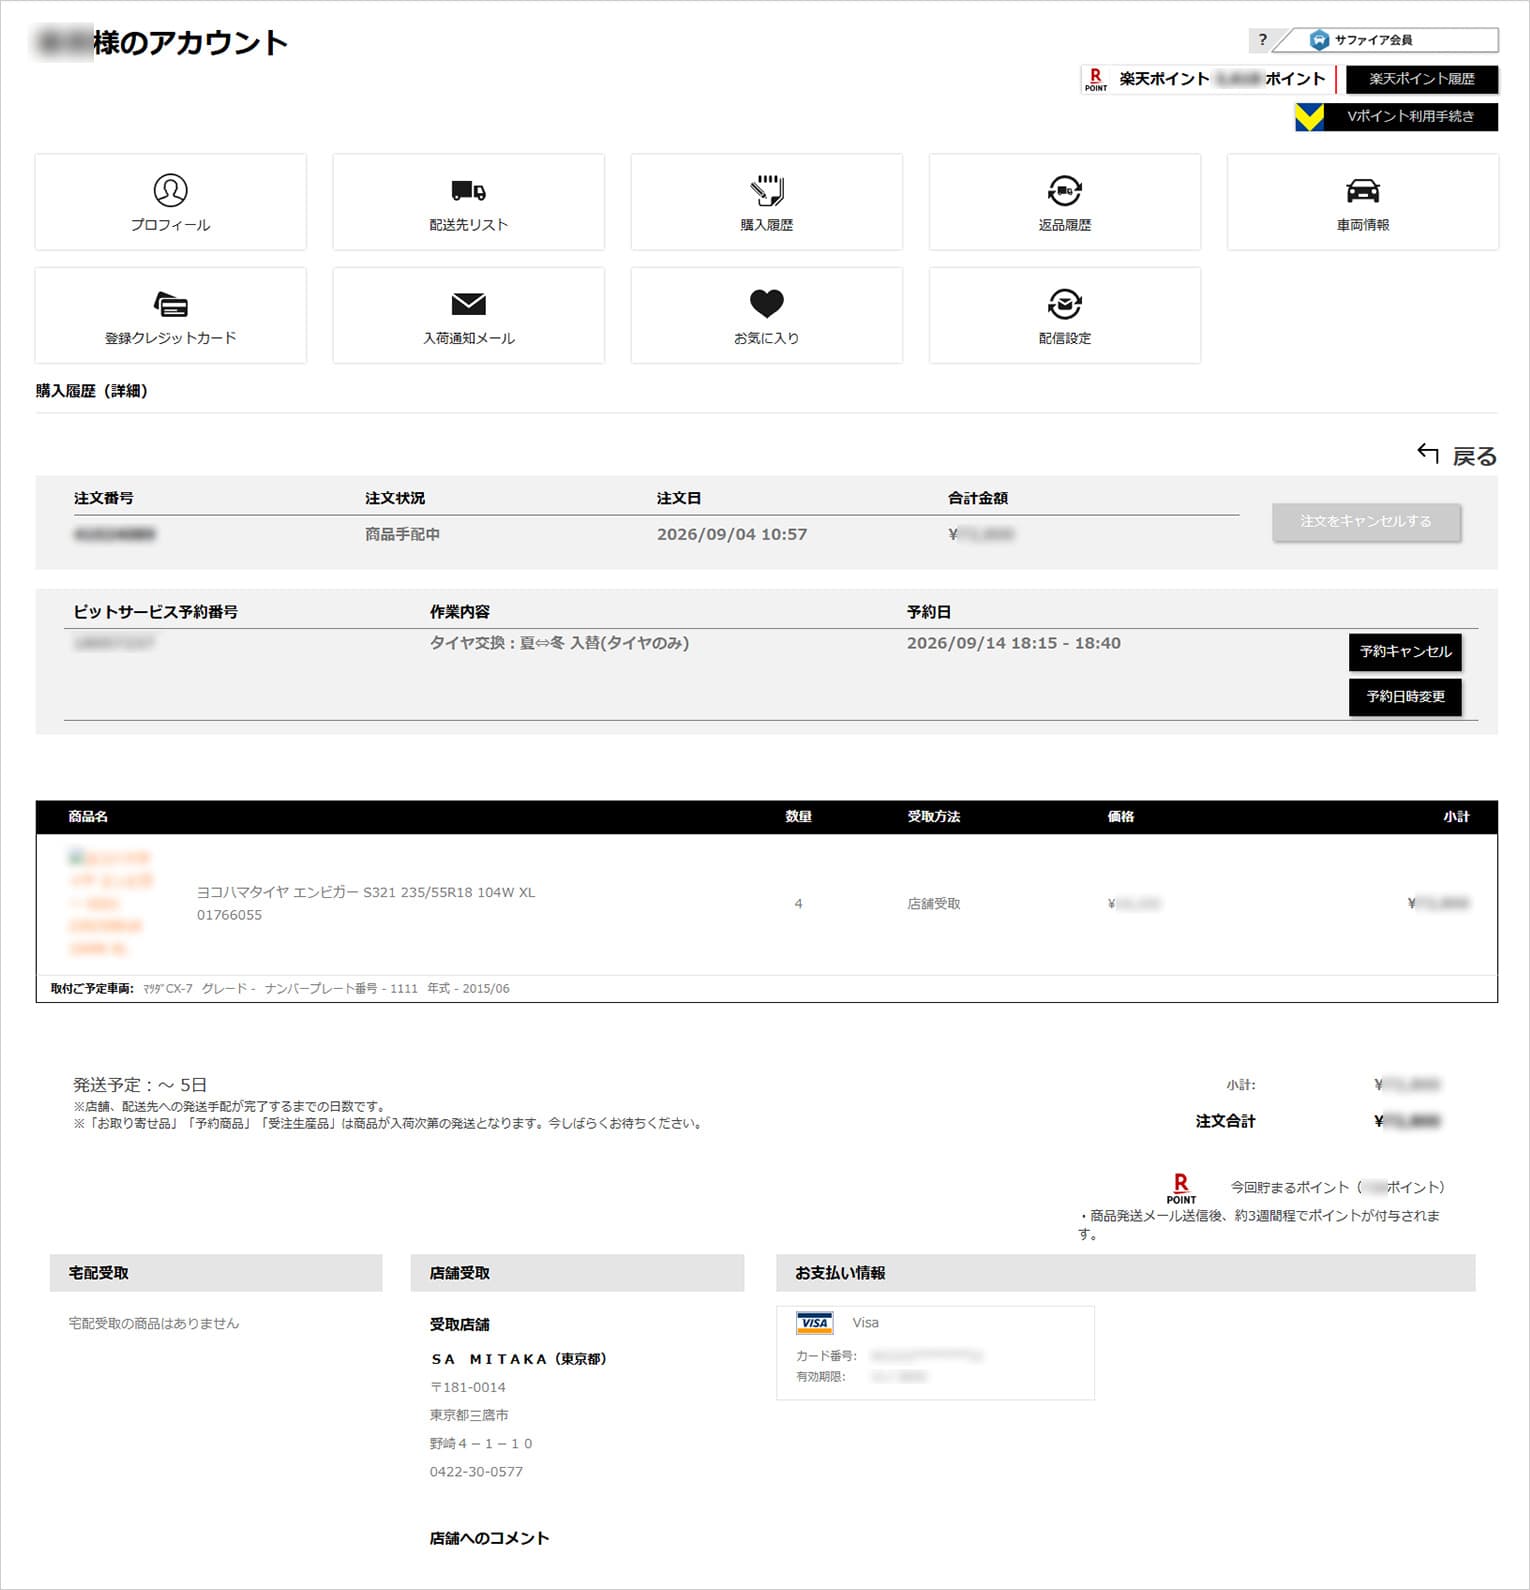Viewport: 1530px width, 1590px height.
Task: Open the 配送先リスト truck icon
Action: click(x=468, y=201)
